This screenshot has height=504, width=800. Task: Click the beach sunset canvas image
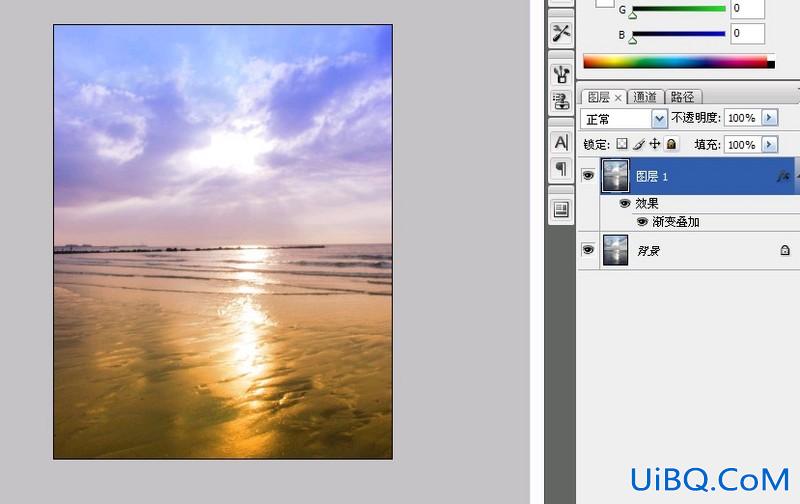[x=223, y=242]
